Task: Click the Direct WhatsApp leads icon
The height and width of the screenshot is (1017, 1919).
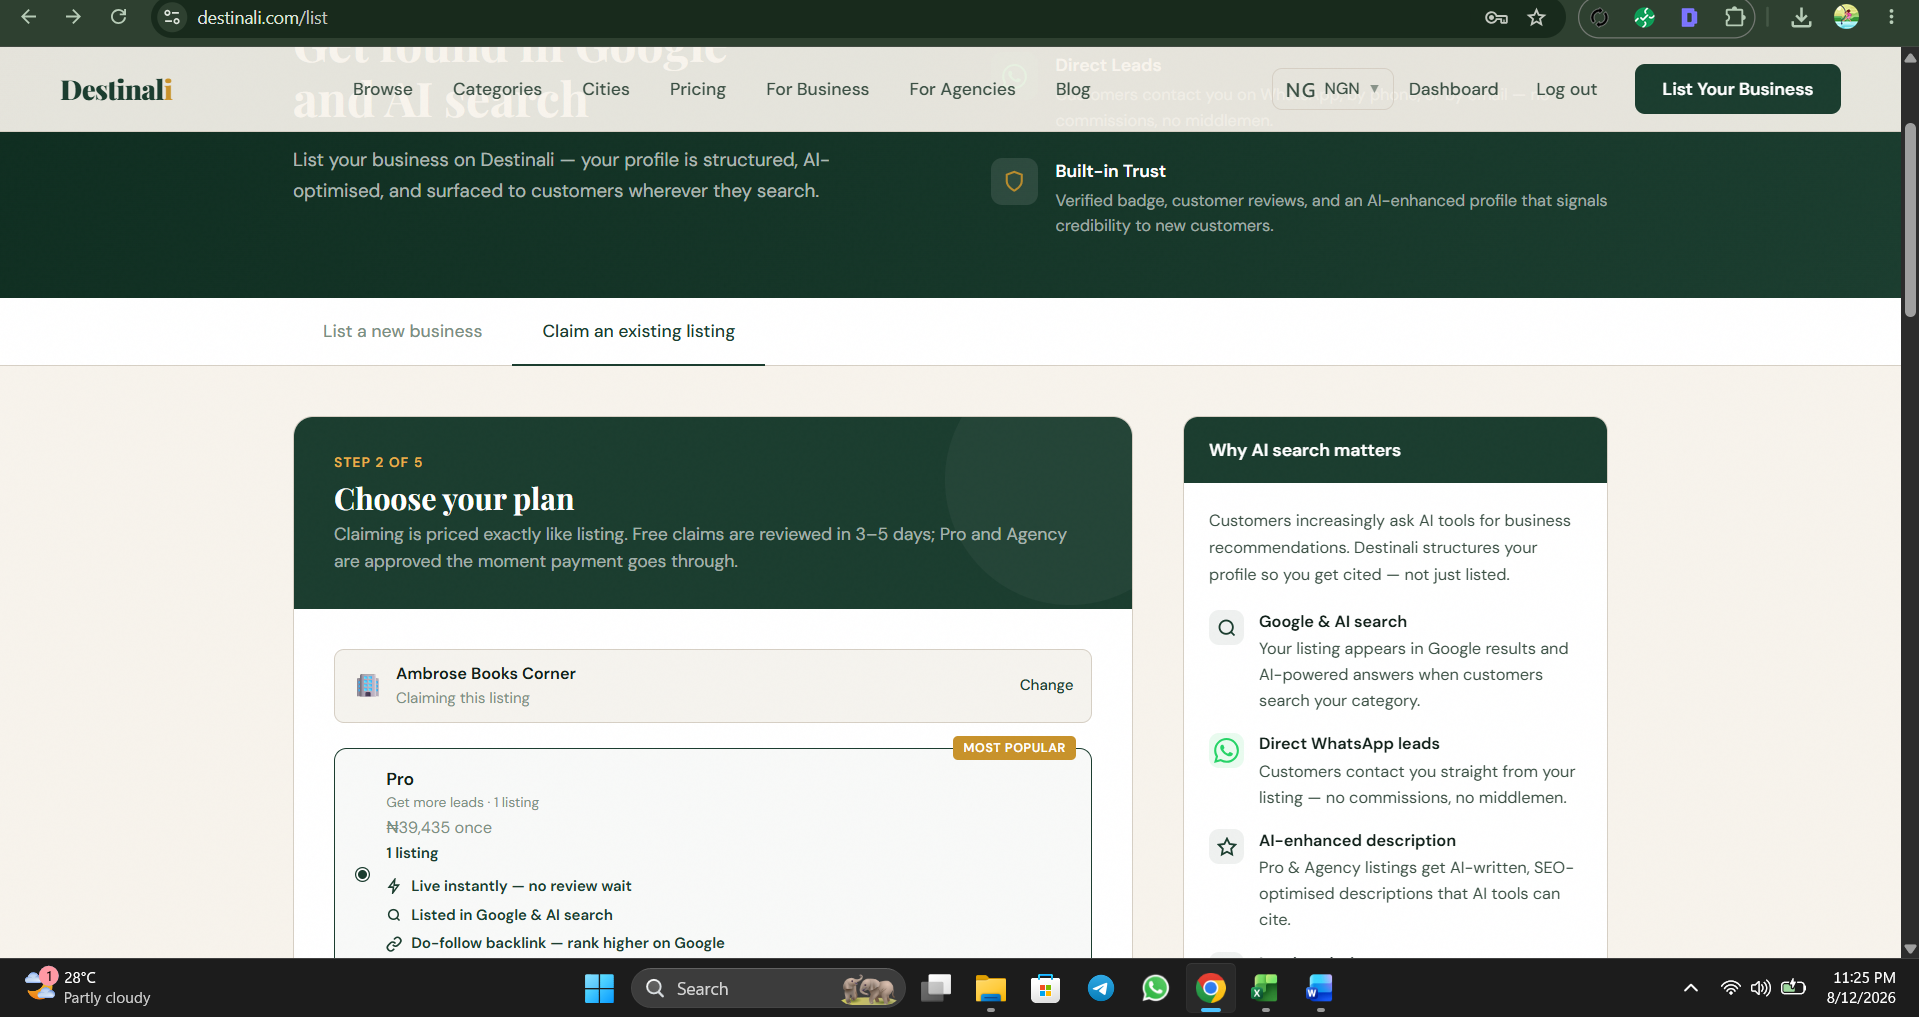Action: (x=1226, y=750)
